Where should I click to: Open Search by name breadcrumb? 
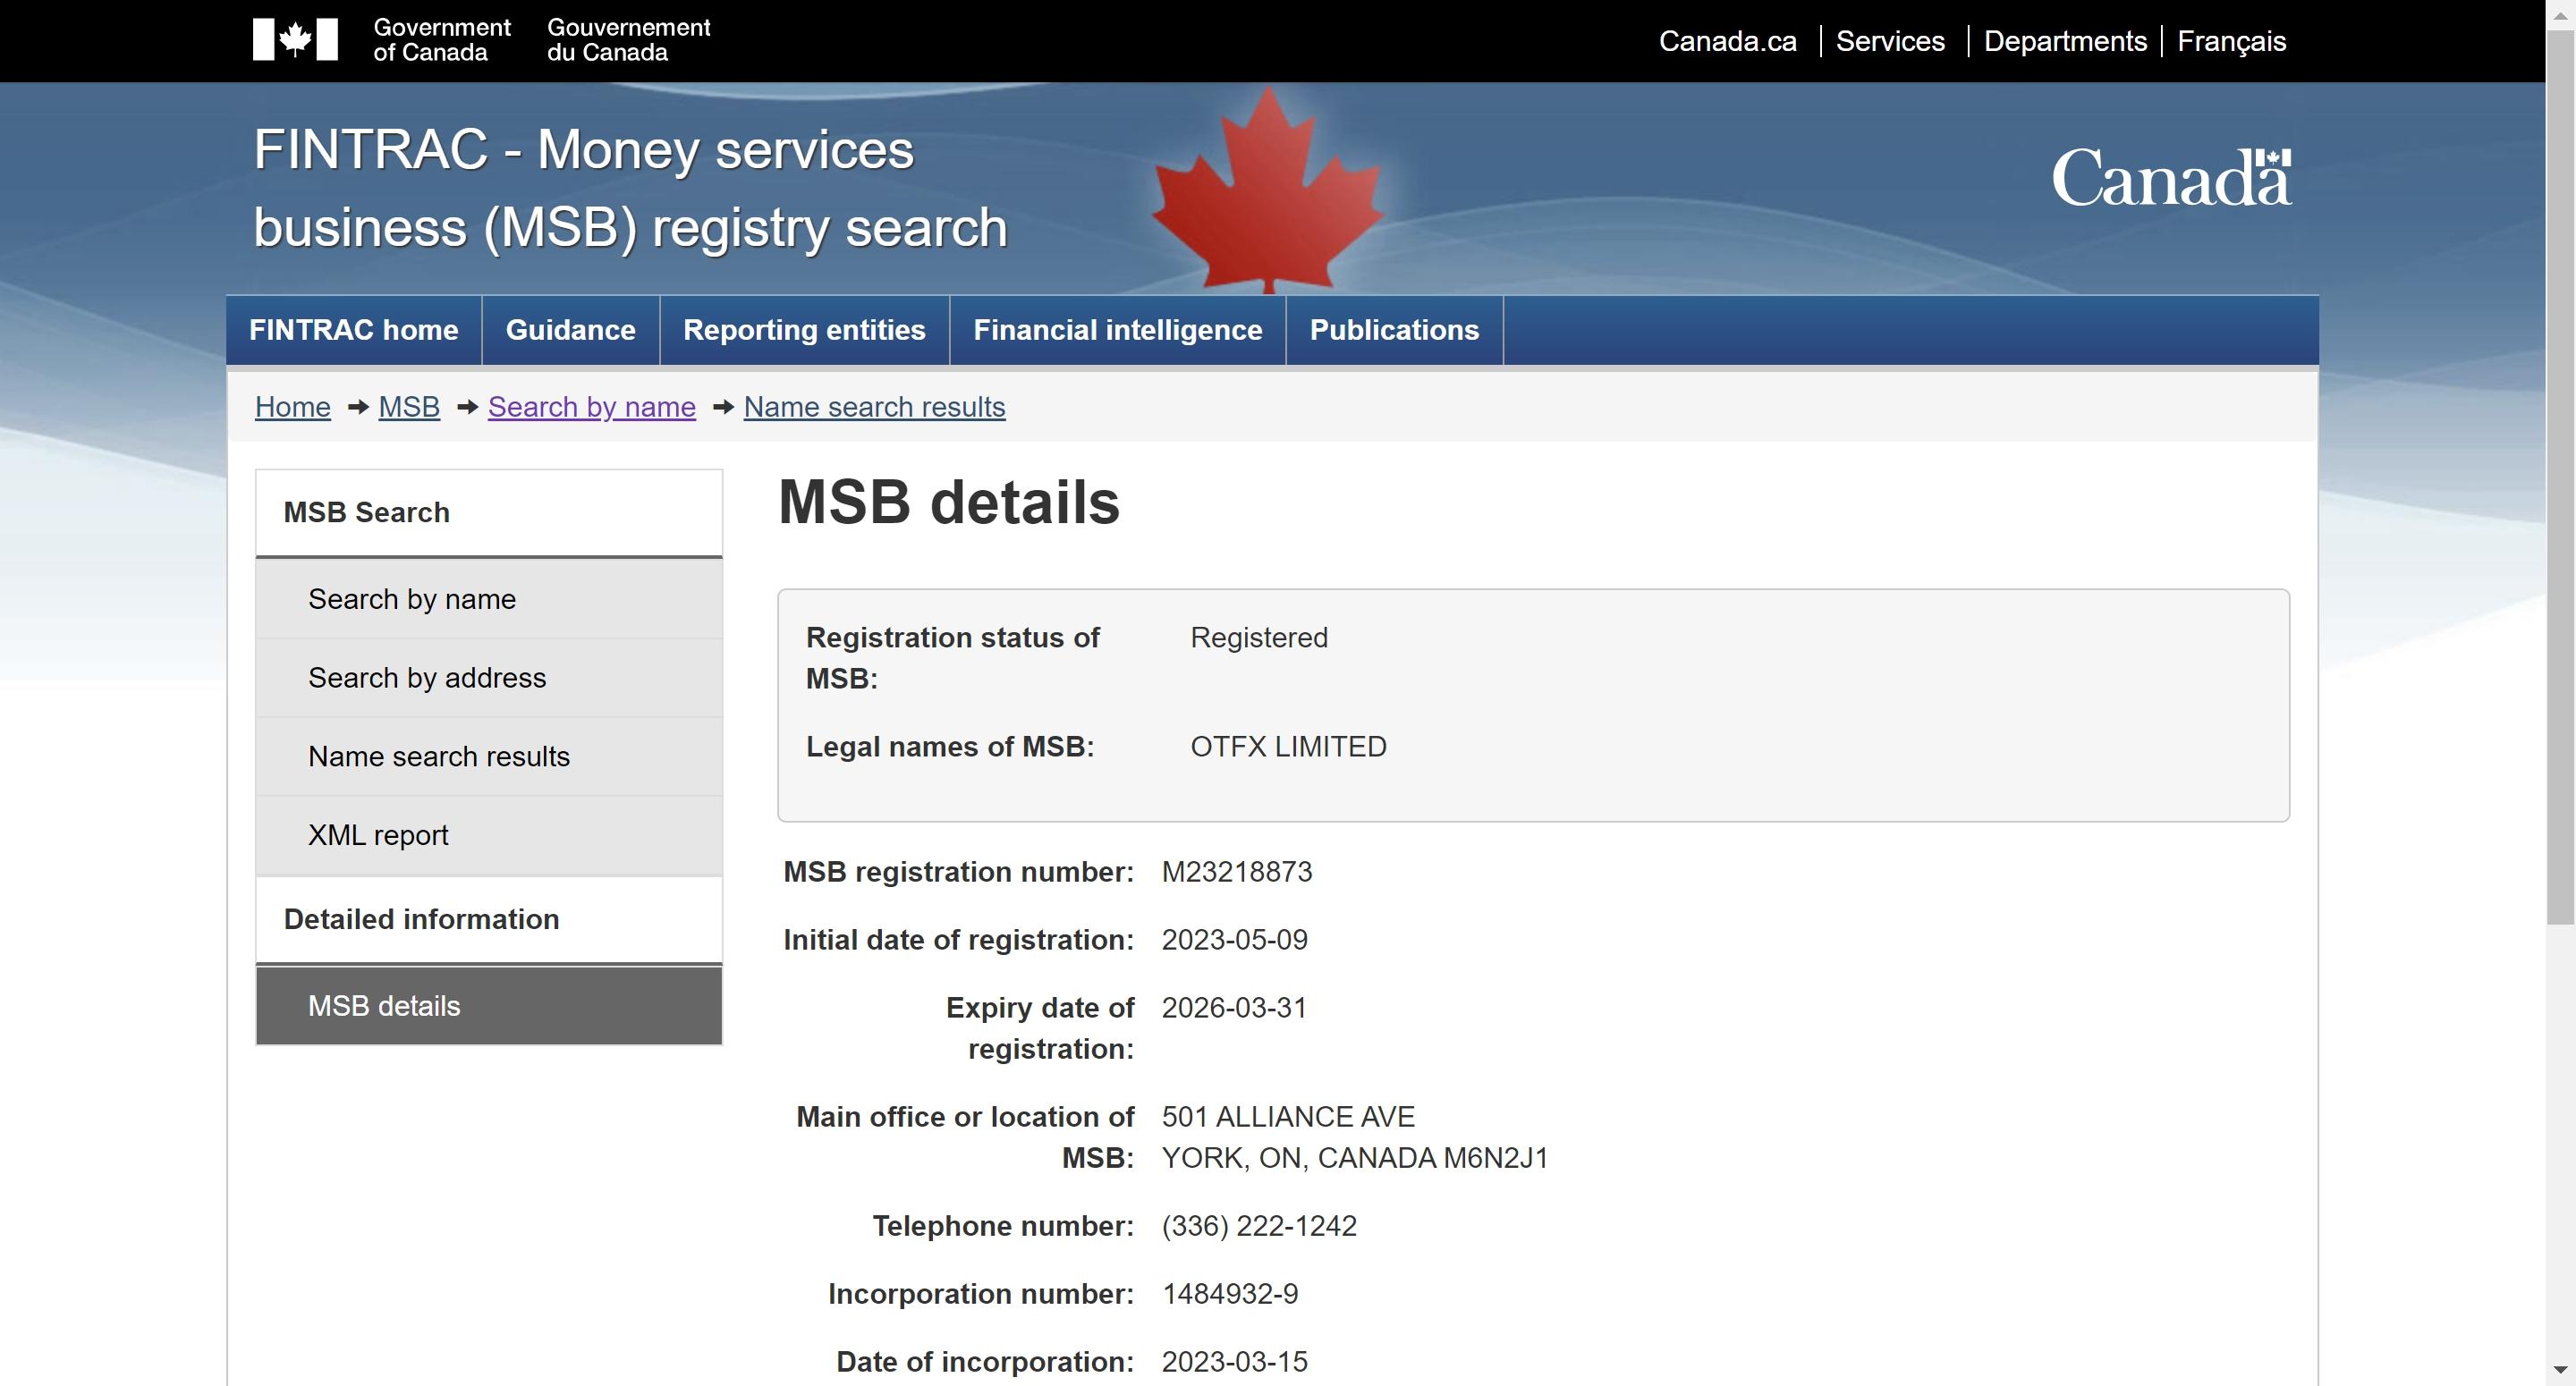tap(592, 407)
